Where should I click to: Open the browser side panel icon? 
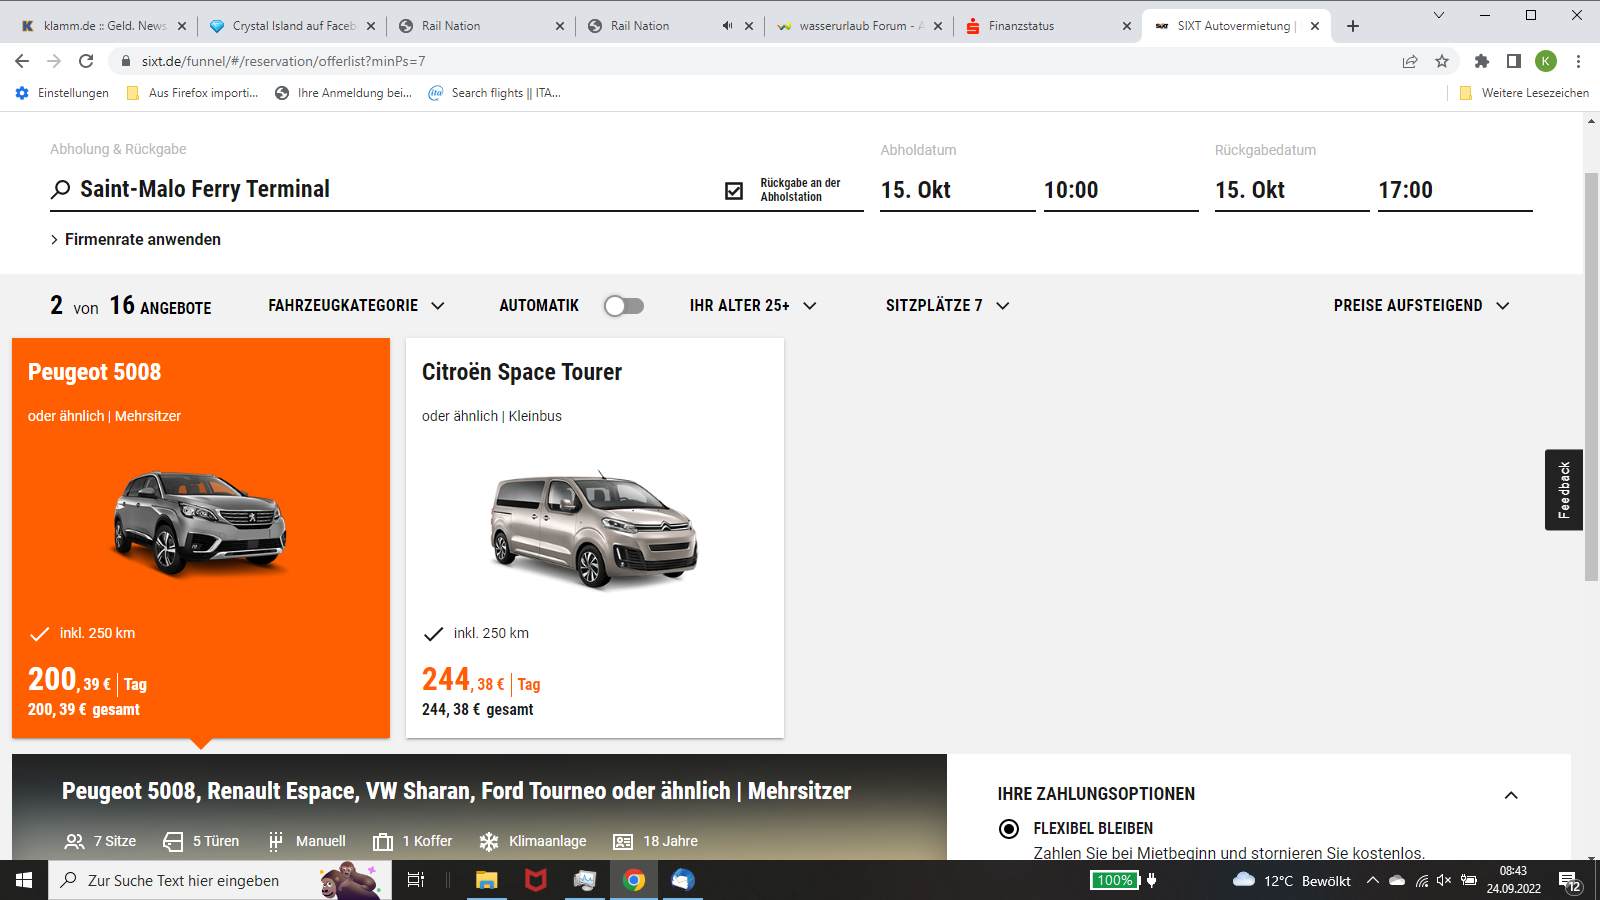click(1514, 61)
